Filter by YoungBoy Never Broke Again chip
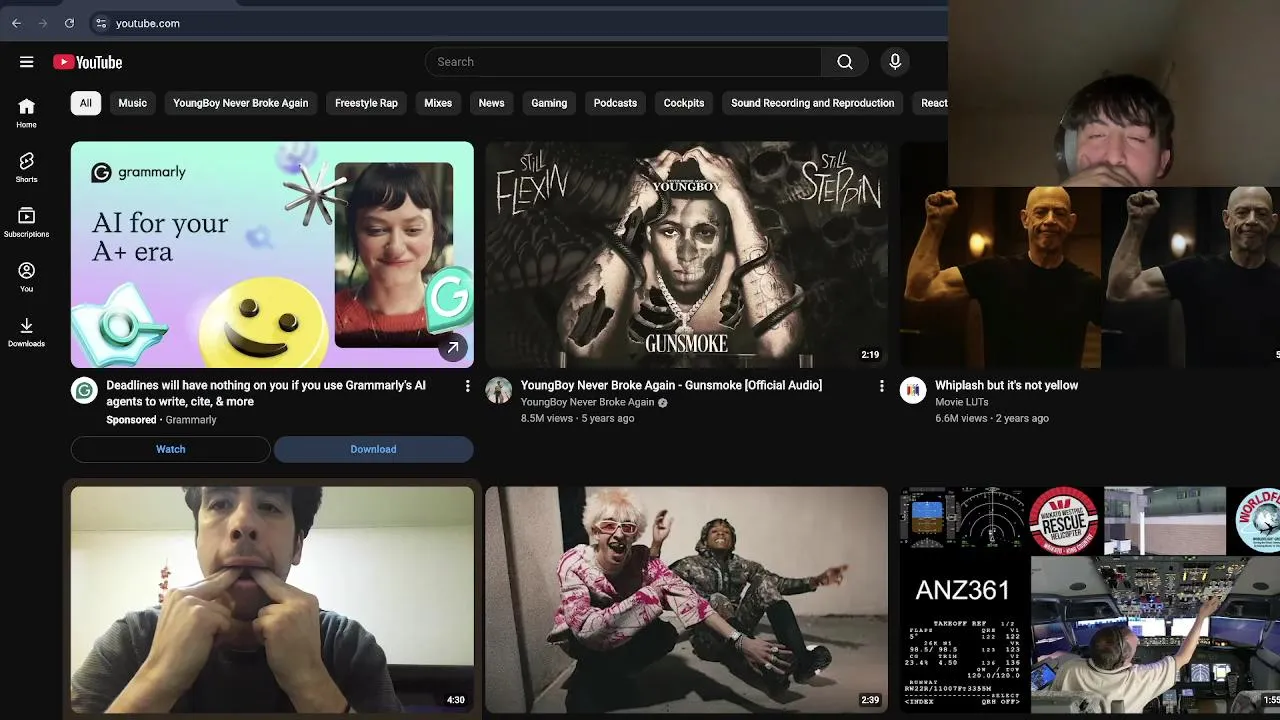Screen dimensions: 1280x720 pos(240,103)
